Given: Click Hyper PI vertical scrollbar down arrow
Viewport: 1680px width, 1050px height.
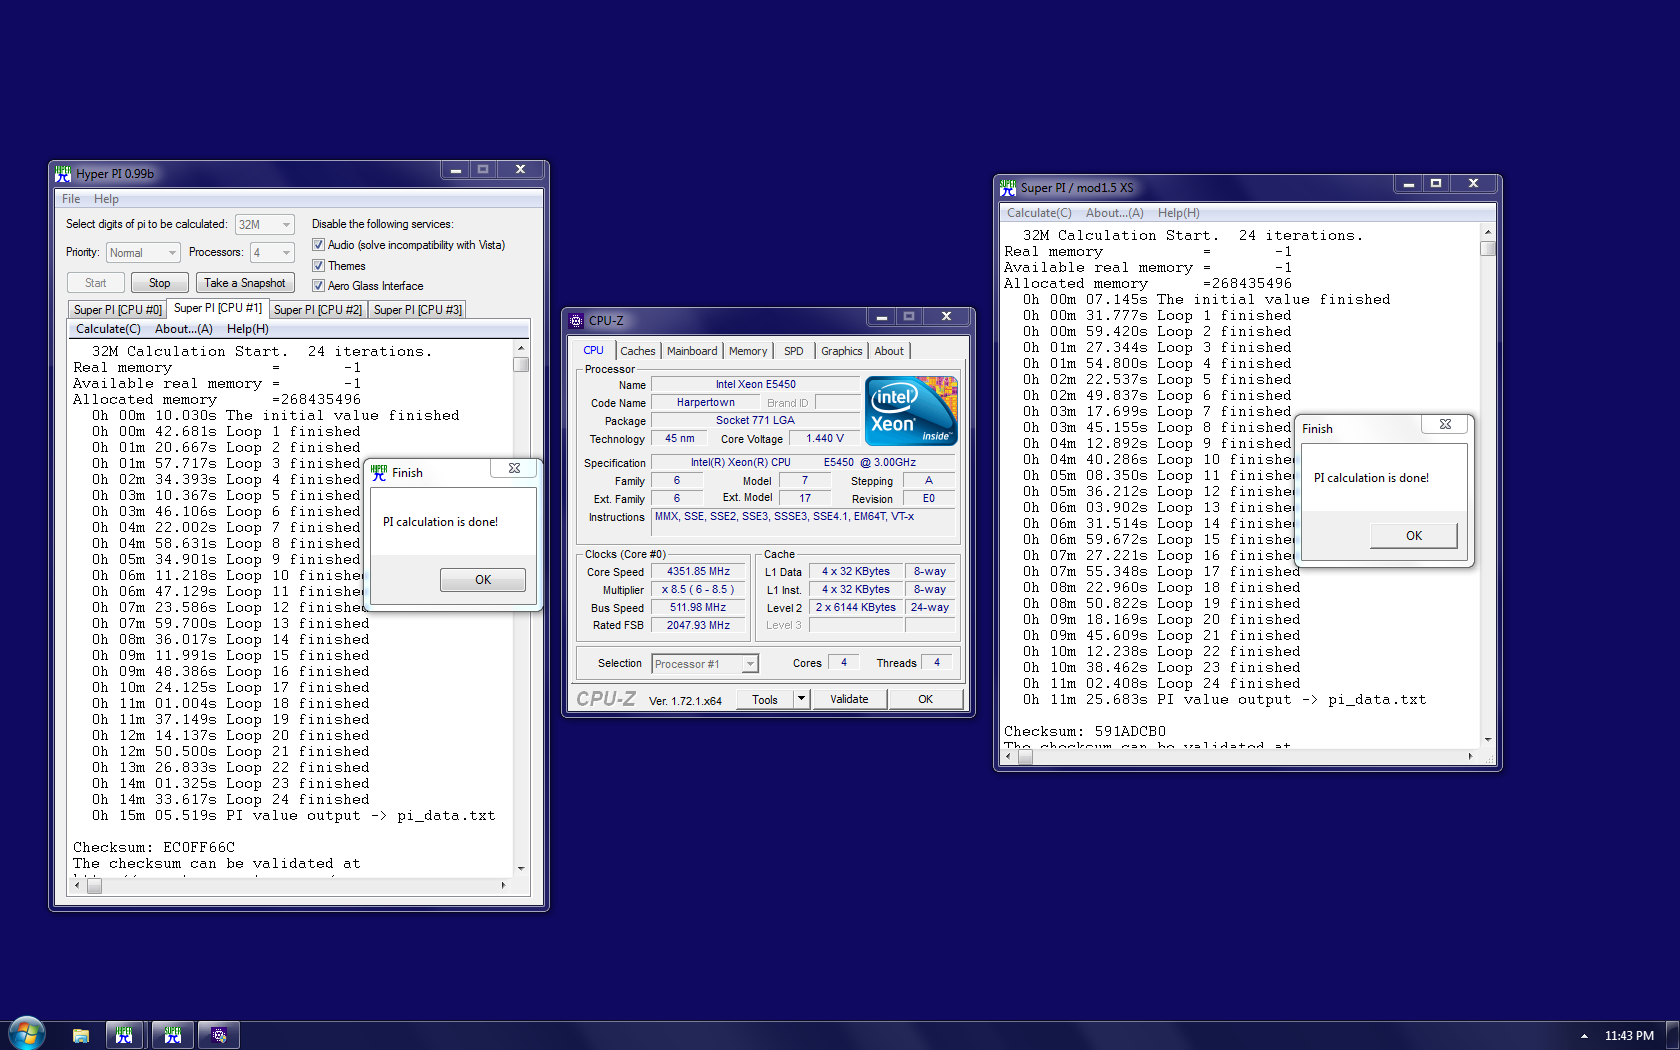Looking at the screenshot, I should [521, 869].
